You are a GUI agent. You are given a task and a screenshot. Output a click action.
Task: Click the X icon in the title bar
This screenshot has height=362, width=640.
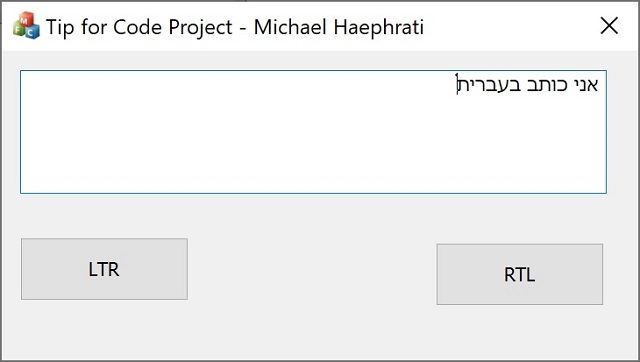[609, 26]
